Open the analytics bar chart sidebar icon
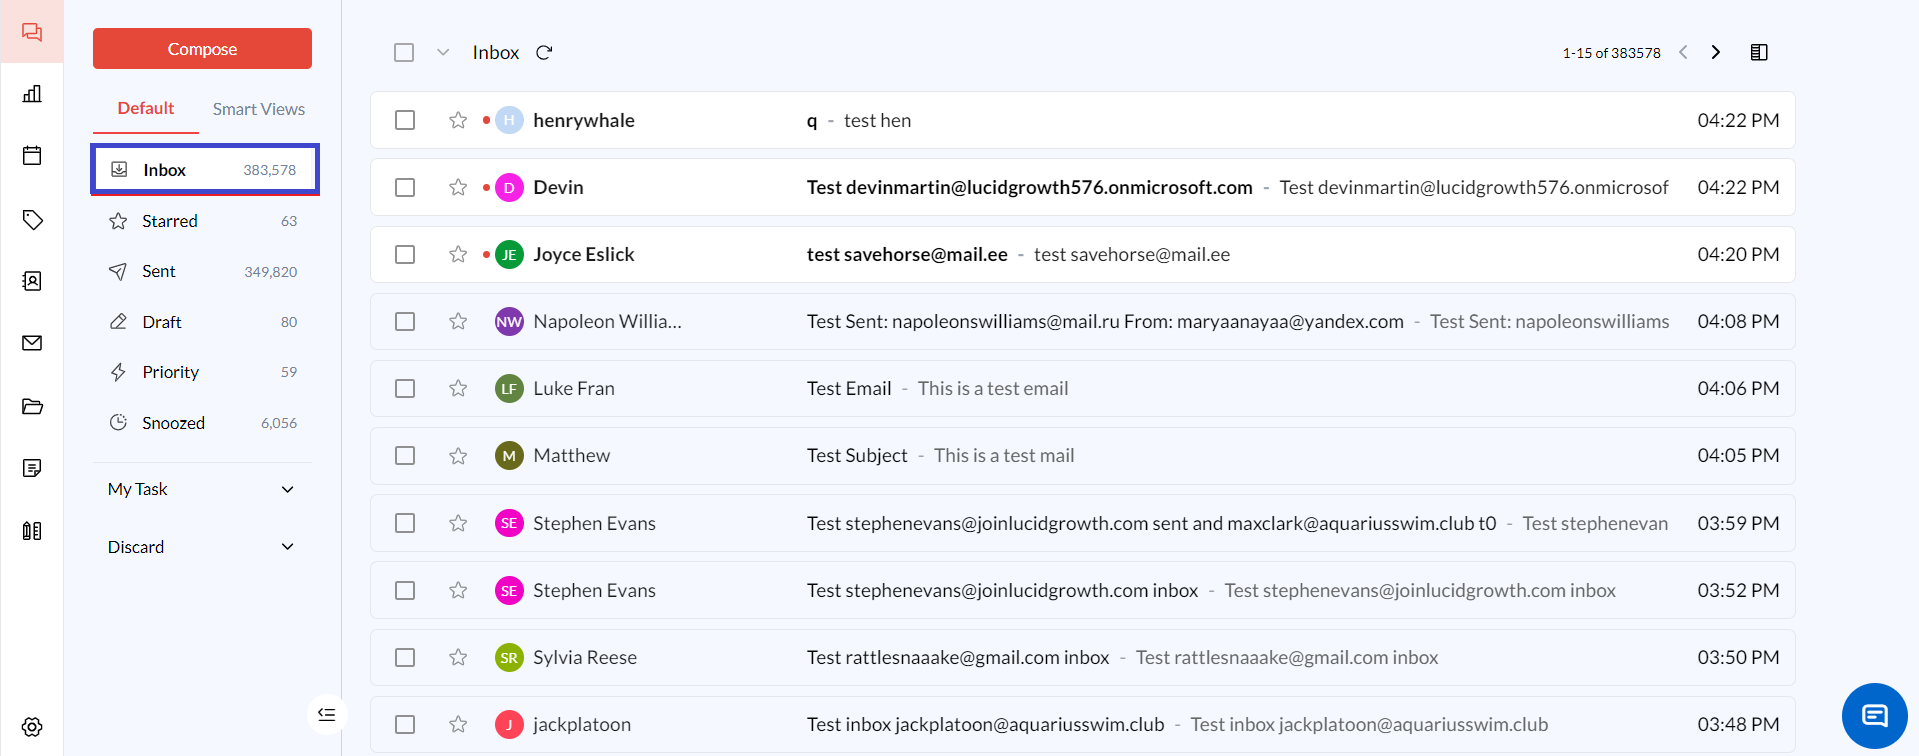Image resolution: width=1919 pixels, height=756 pixels. coord(32,94)
